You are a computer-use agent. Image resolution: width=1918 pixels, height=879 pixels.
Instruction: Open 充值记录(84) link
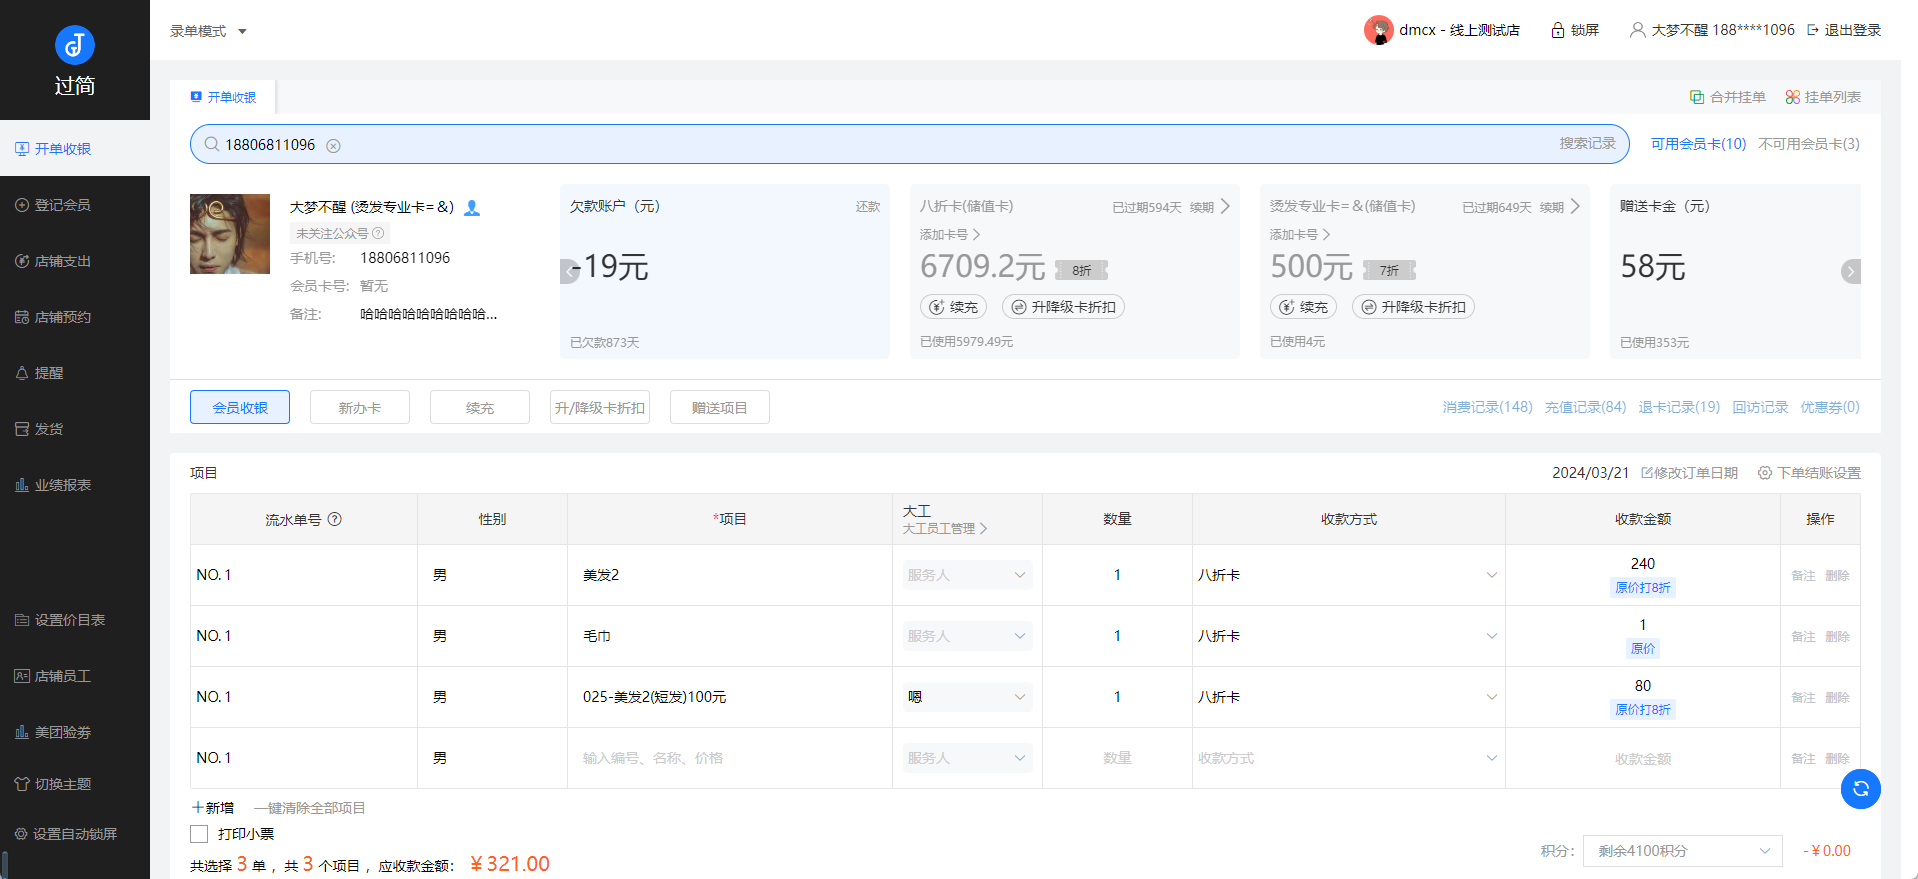point(1585,407)
